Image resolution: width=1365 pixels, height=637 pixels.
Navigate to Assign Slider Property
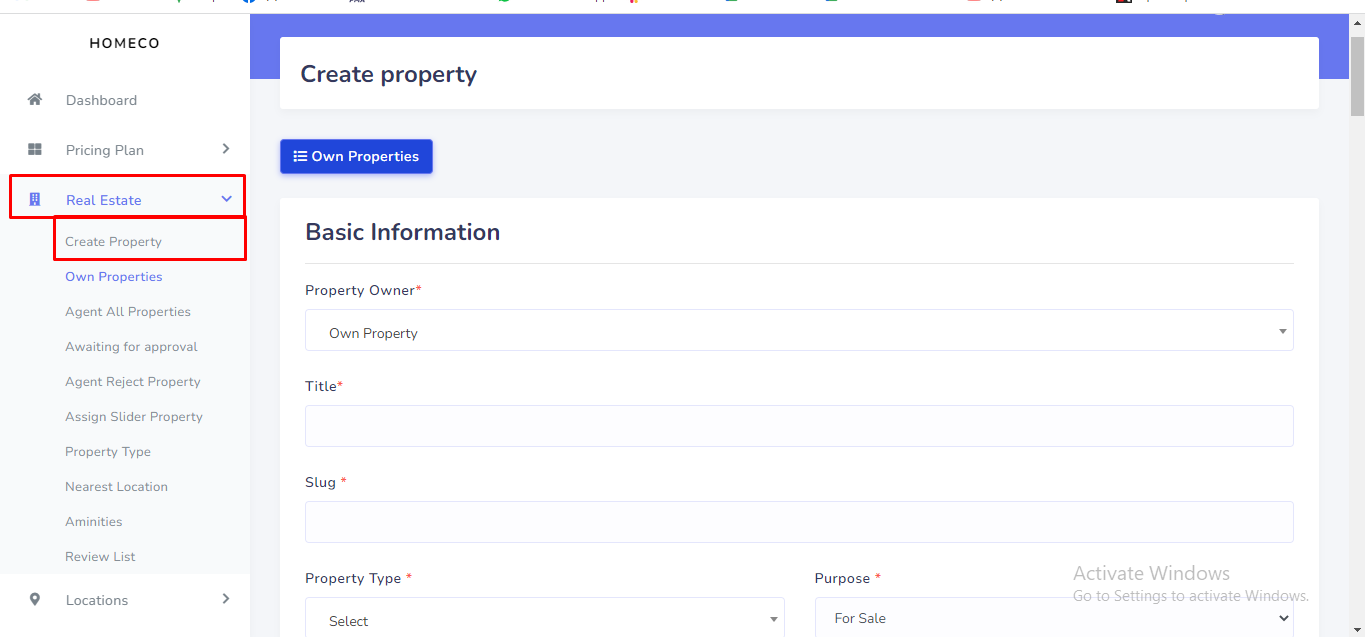[134, 417]
